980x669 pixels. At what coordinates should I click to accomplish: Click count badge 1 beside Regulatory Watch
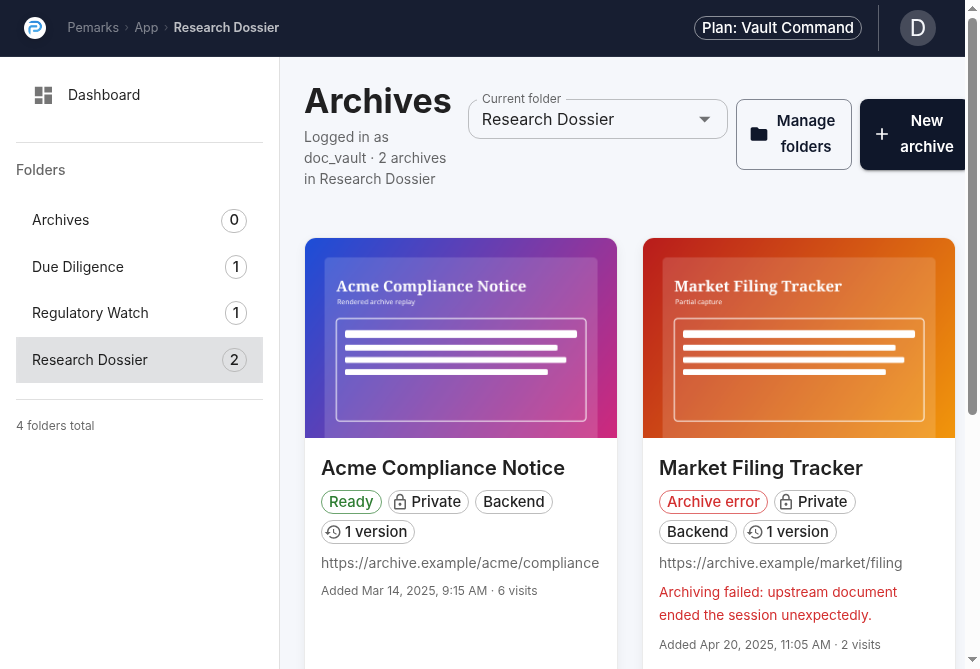tap(236, 313)
